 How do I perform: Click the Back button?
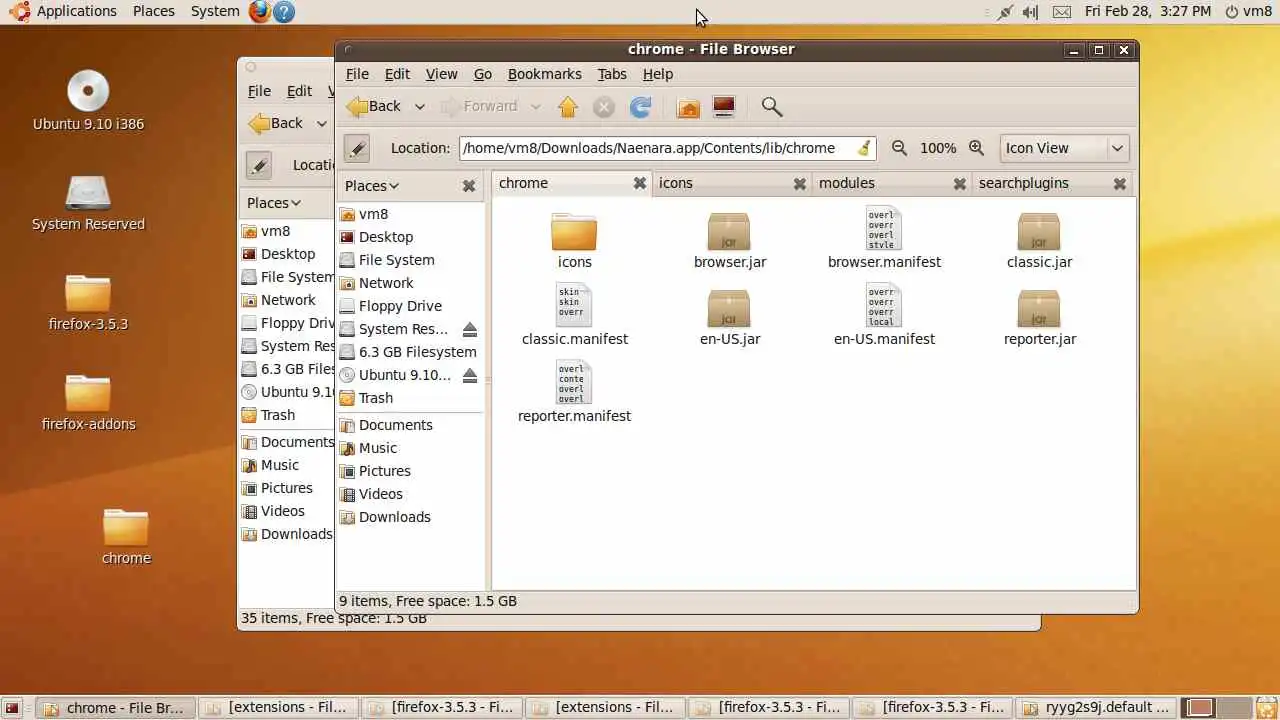point(375,107)
